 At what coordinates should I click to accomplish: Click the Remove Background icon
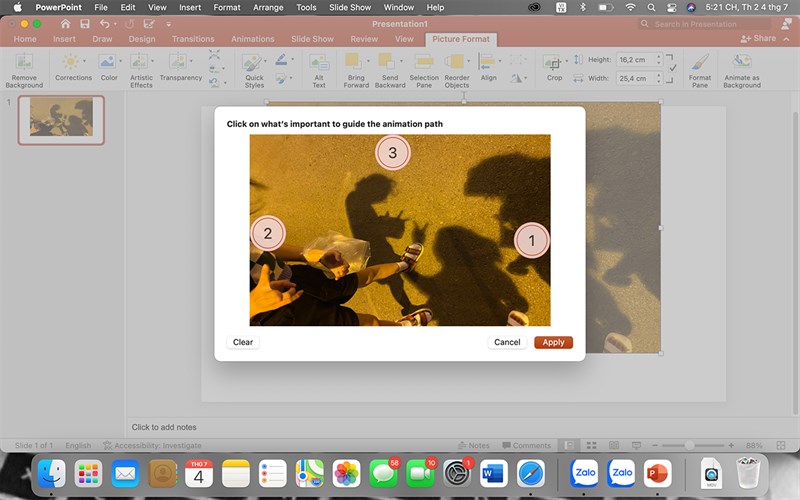pyautogui.click(x=24, y=62)
